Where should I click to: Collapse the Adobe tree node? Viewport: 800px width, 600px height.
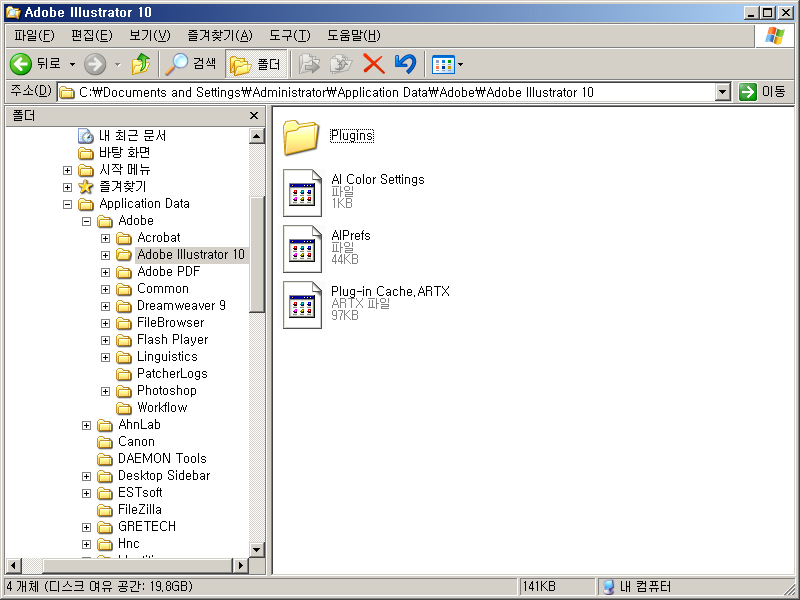(86, 221)
